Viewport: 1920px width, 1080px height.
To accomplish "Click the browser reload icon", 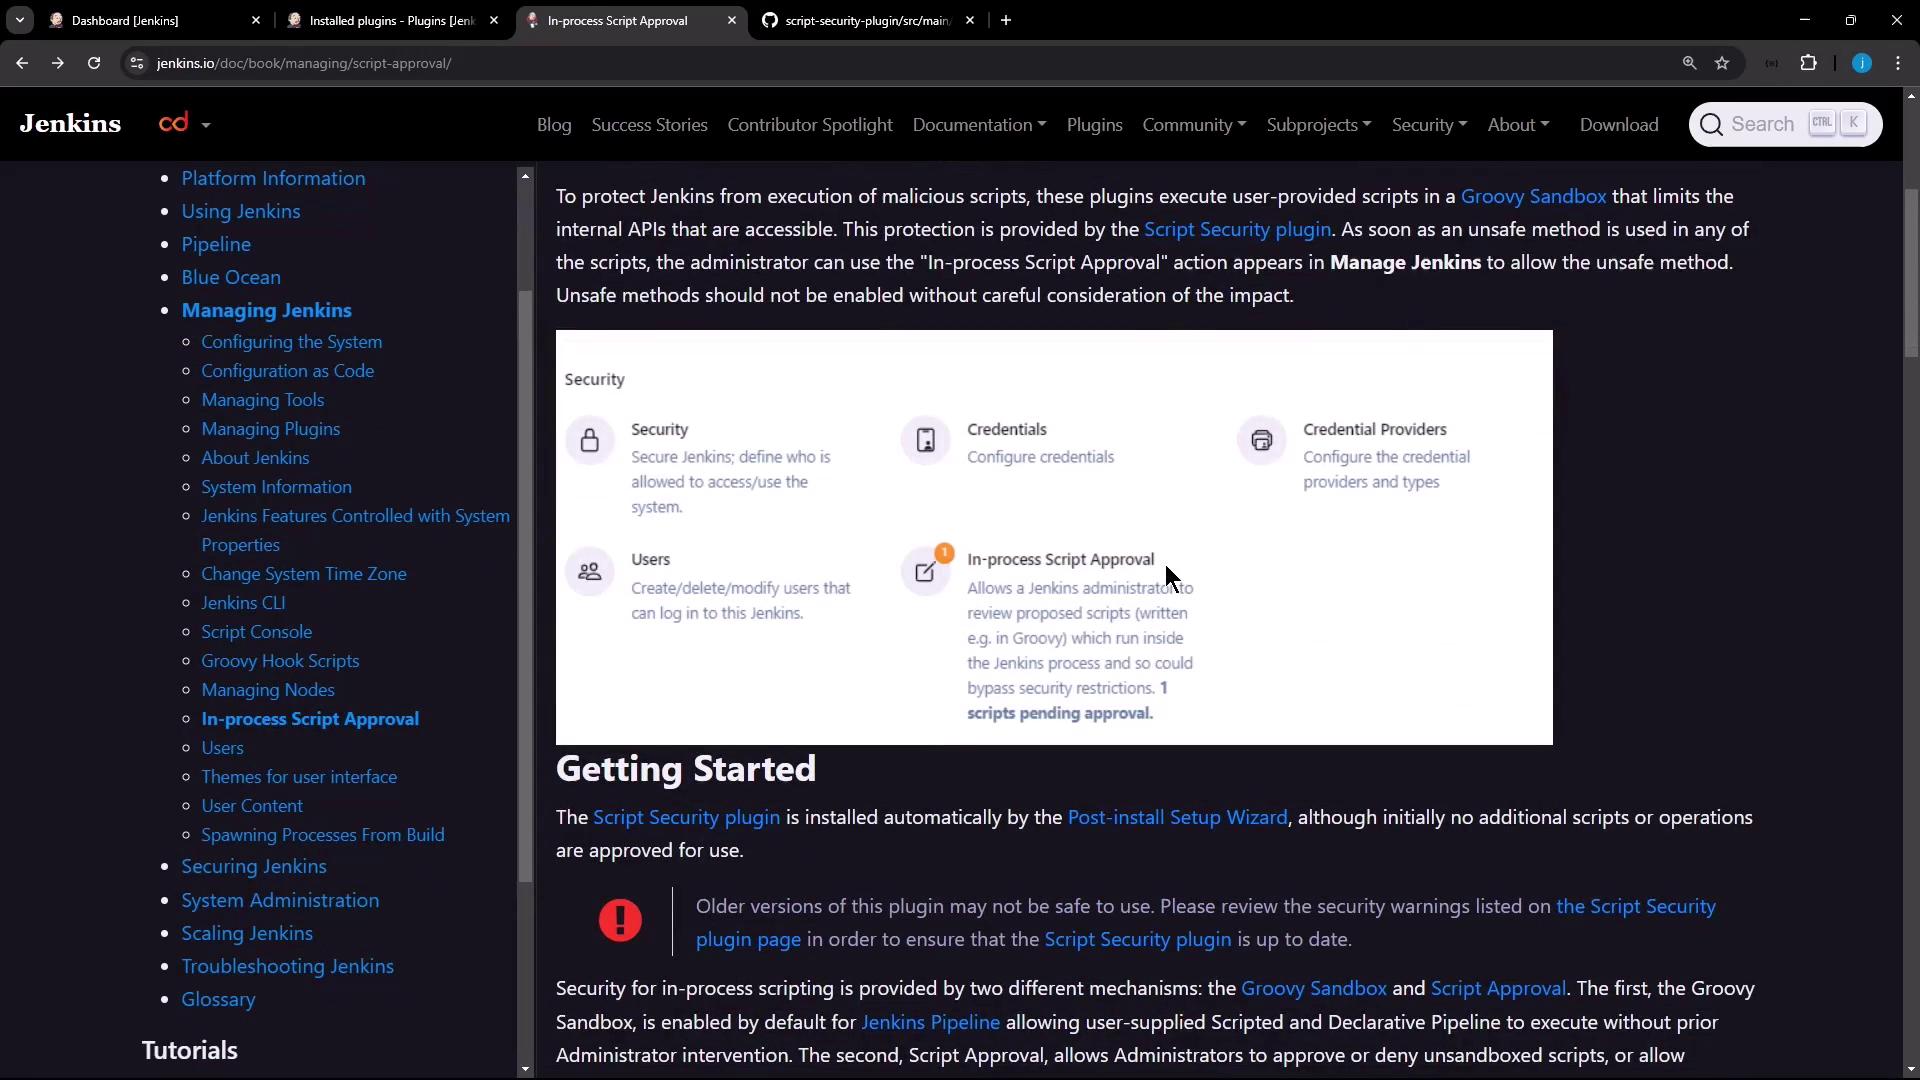I will (x=94, y=63).
